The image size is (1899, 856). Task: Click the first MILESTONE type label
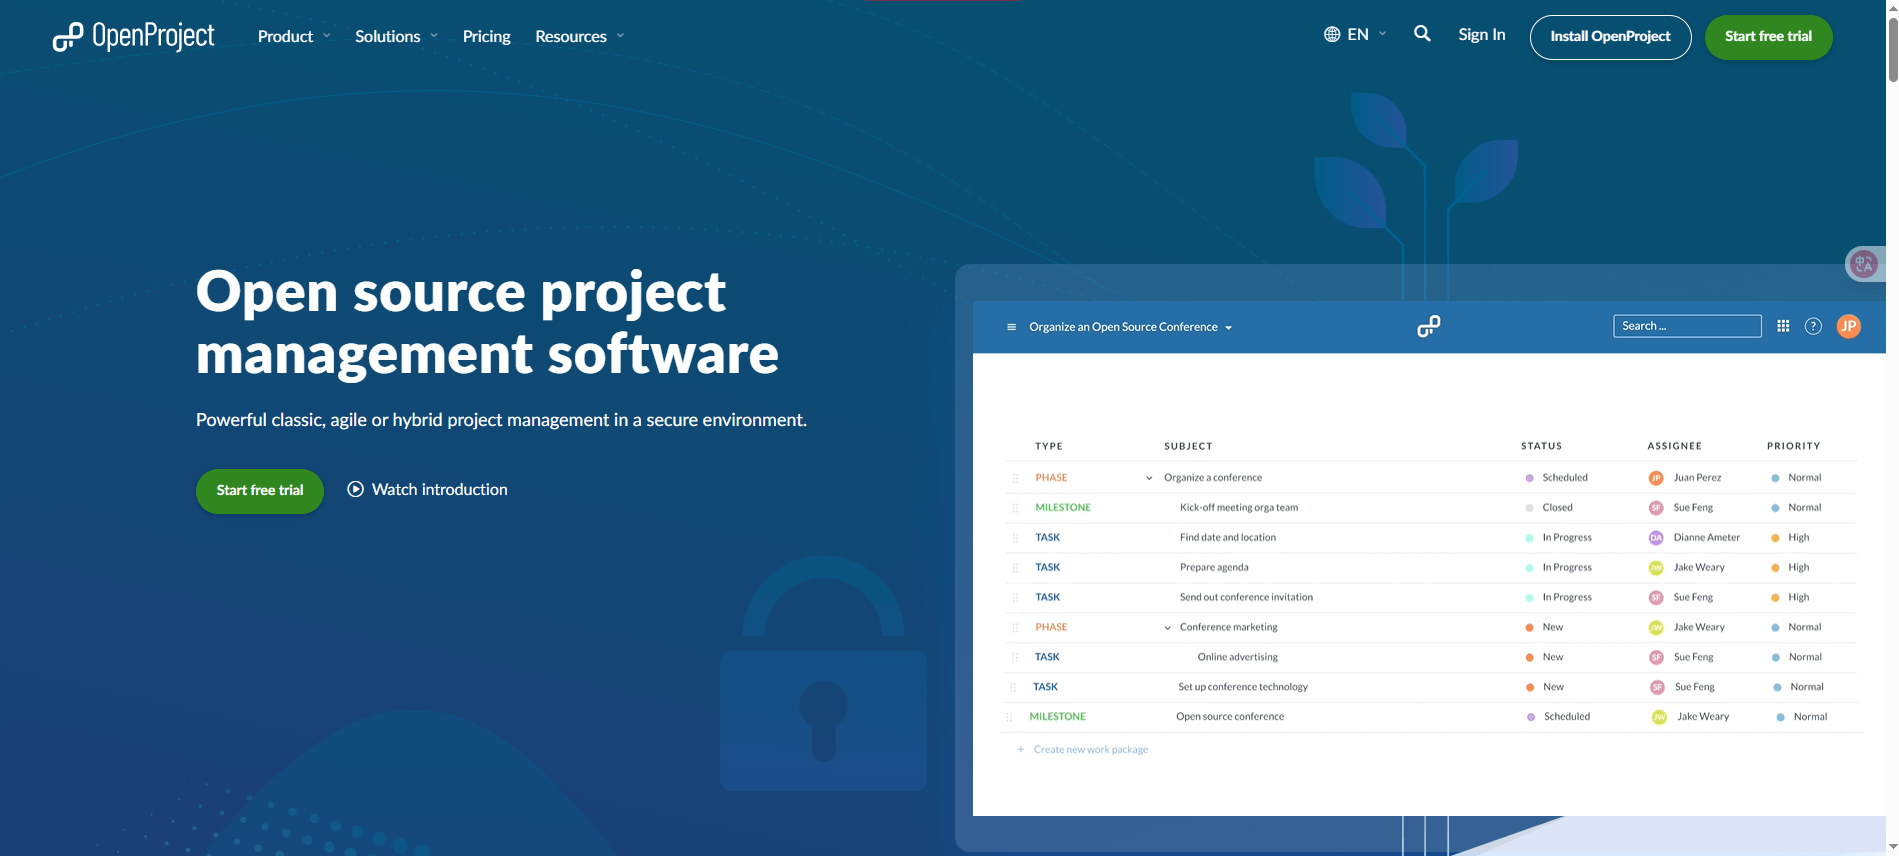coord(1063,508)
